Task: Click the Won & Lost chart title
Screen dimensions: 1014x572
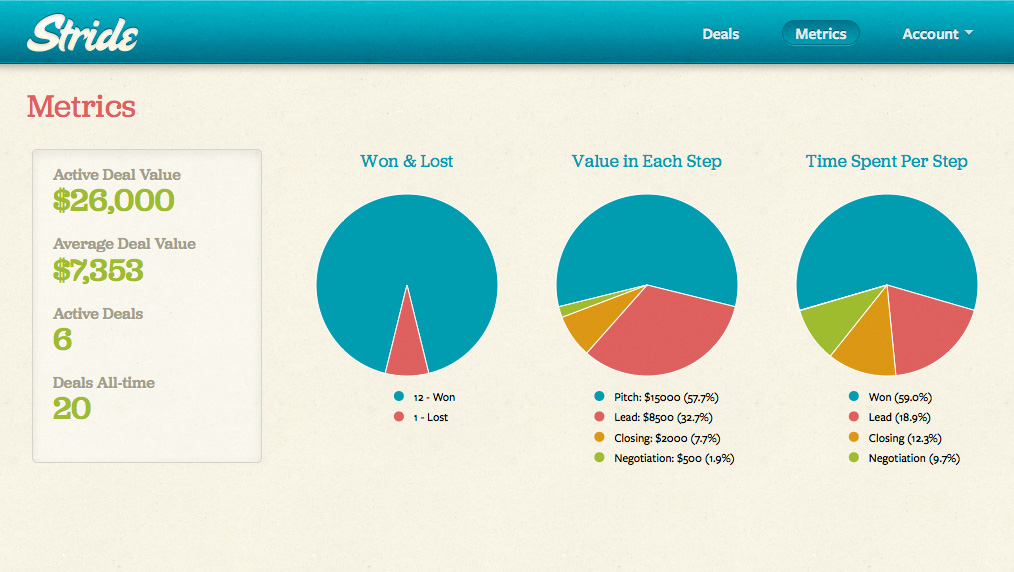Action: pos(407,161)
